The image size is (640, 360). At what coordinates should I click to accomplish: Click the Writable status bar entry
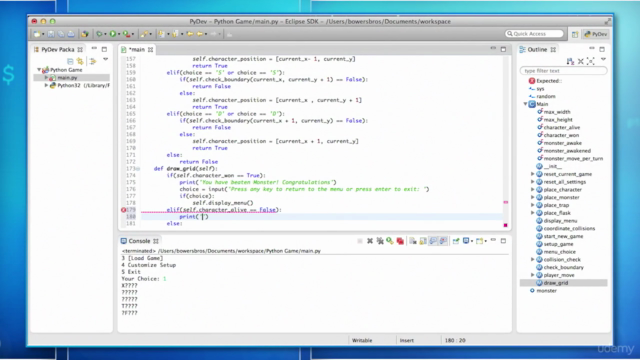pyautogui.click(x=362, y=340)
